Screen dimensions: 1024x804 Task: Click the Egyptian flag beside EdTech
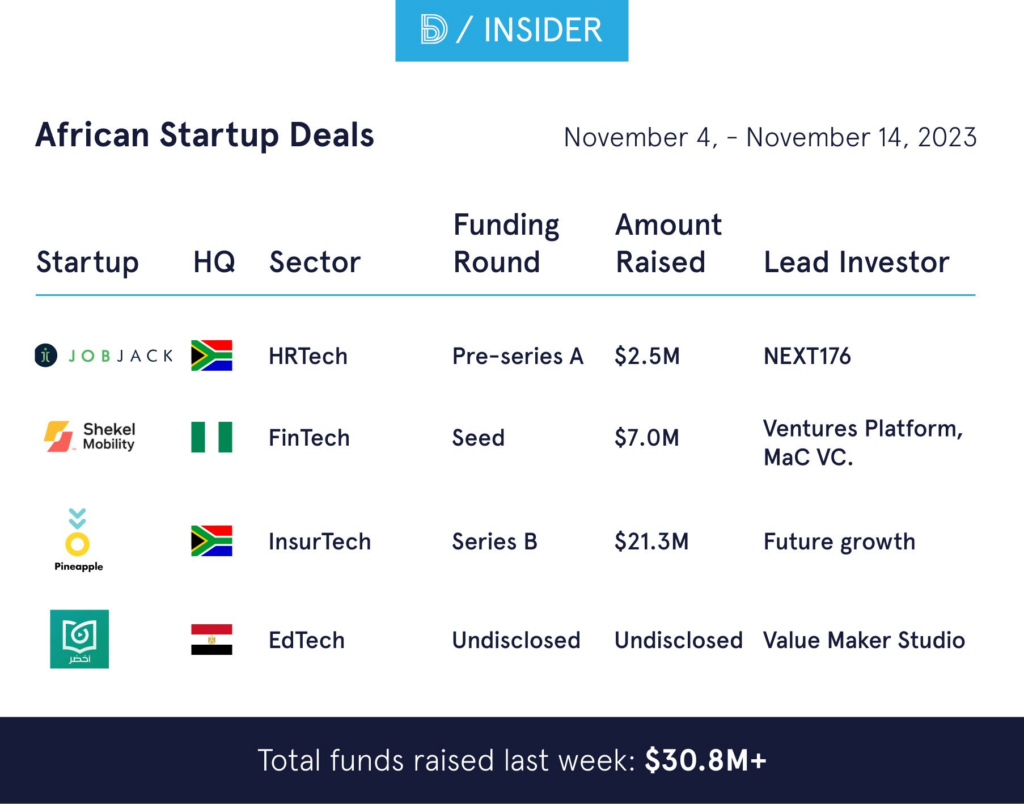coord(211,640)
